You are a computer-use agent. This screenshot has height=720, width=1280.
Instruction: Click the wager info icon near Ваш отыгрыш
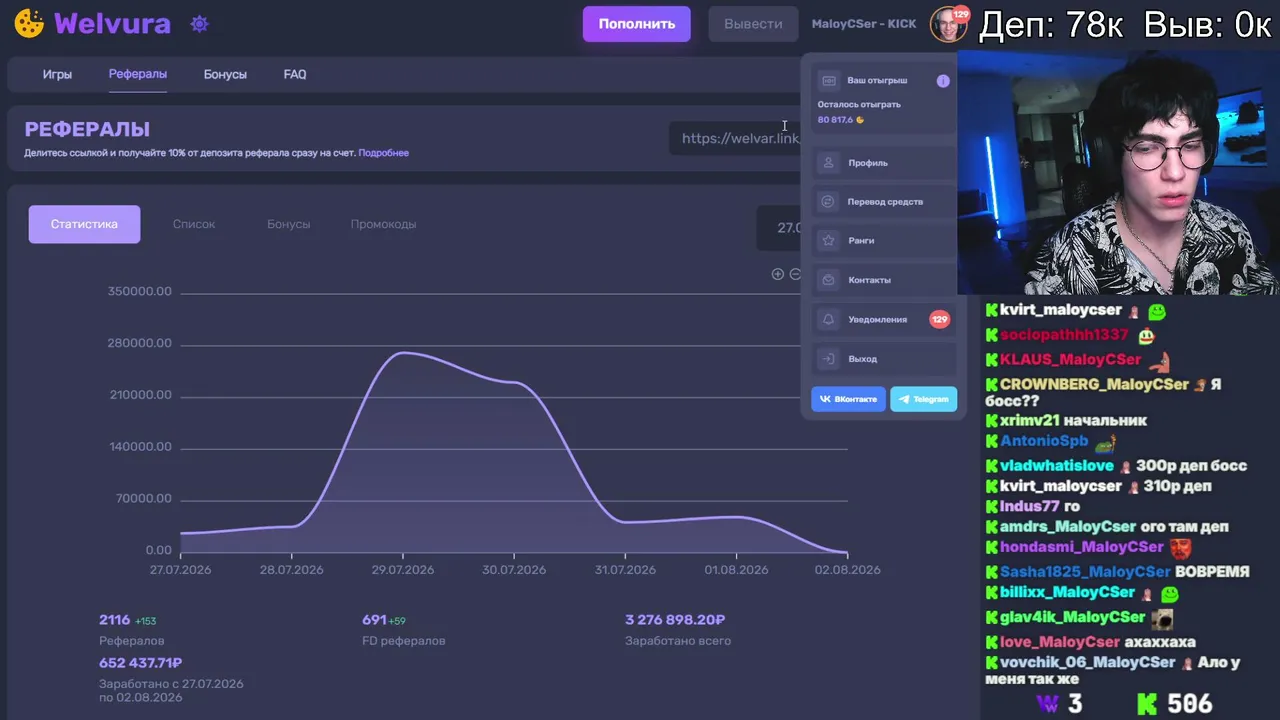pos(943,81)
